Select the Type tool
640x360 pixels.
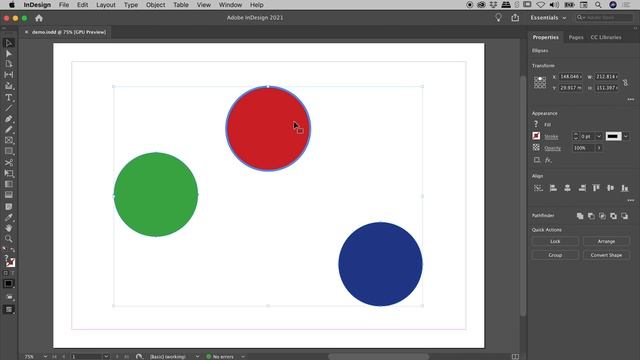point(9,98)
